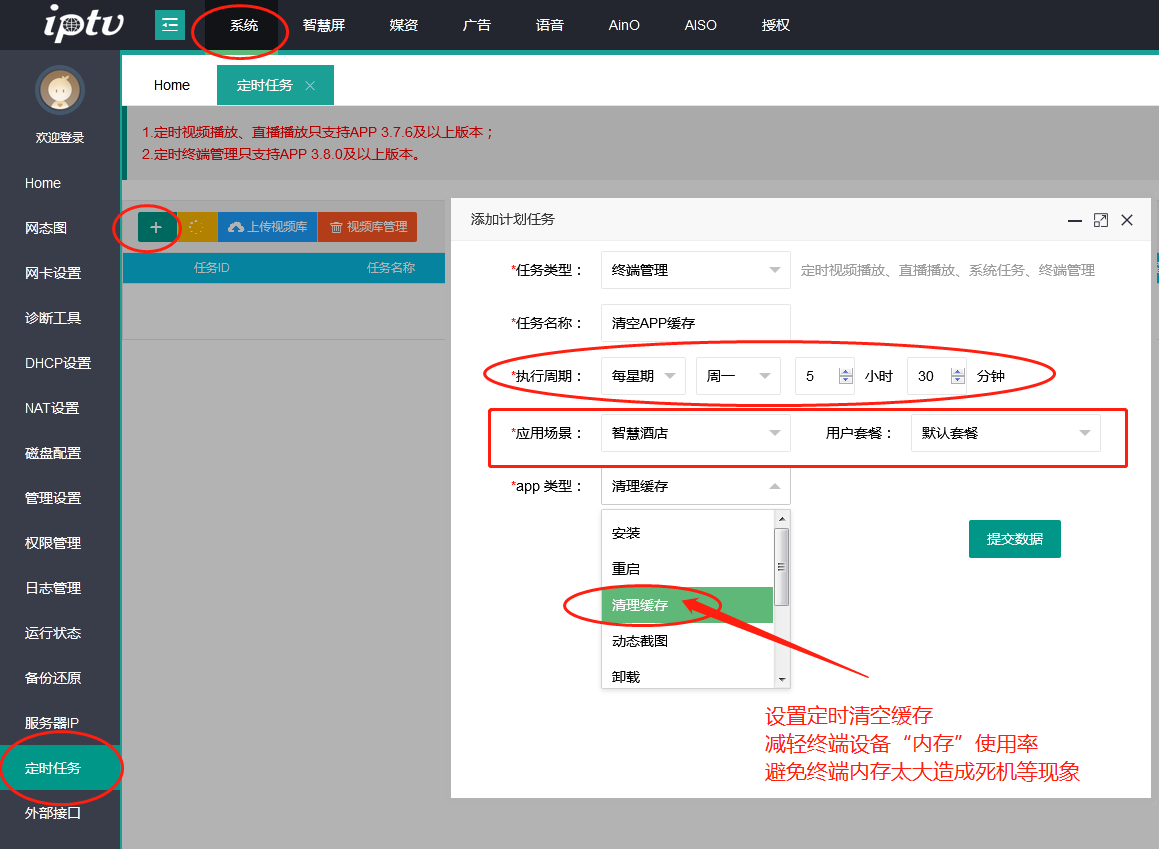This screenshot has height=849, width=1159.
Task: Click the user avatar in sidebar
Action: 60,92
